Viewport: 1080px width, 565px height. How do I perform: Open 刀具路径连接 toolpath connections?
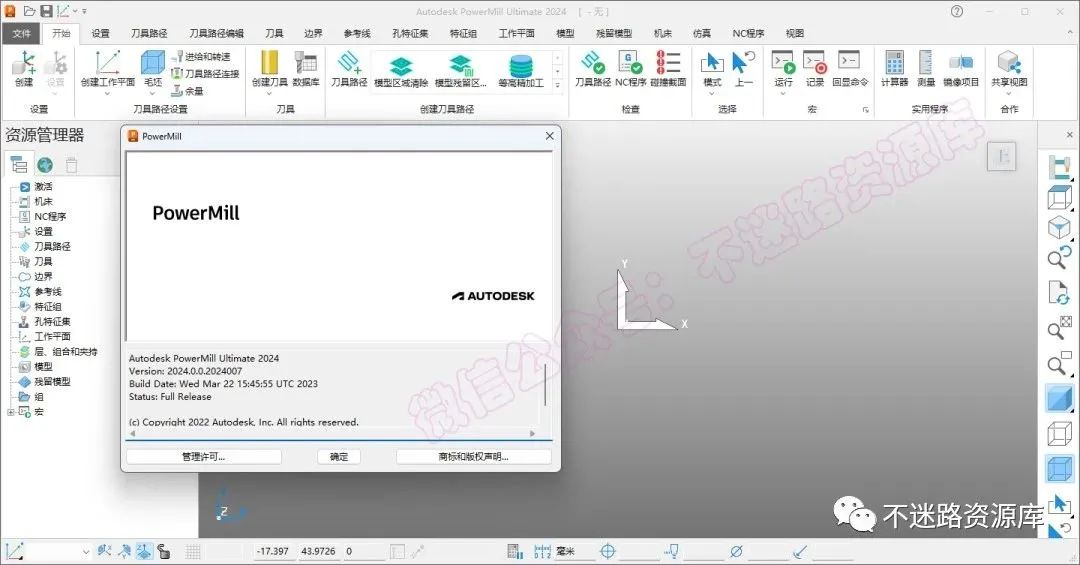click(205, 73)
